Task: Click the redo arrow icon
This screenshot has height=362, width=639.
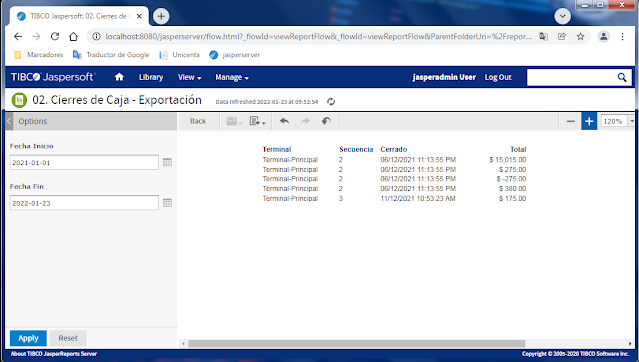Action: pos(305,121)
